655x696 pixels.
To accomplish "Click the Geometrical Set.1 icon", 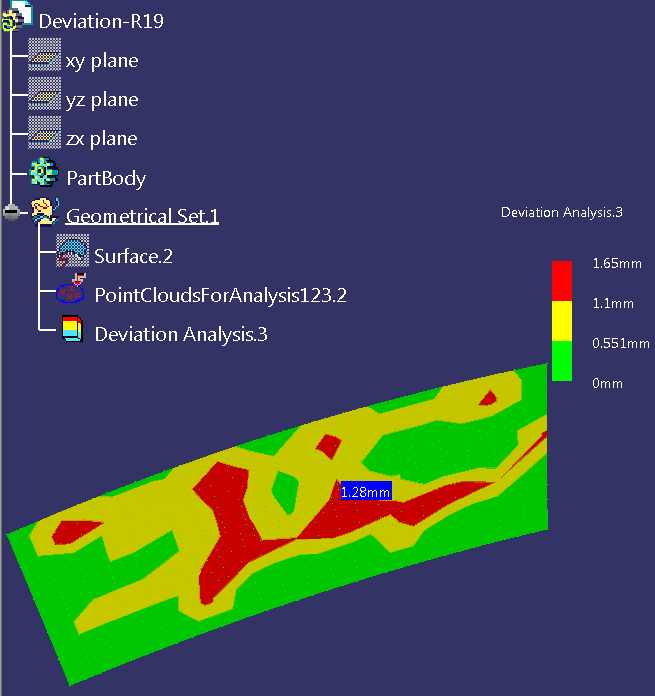I will click(x=45, y=212).
